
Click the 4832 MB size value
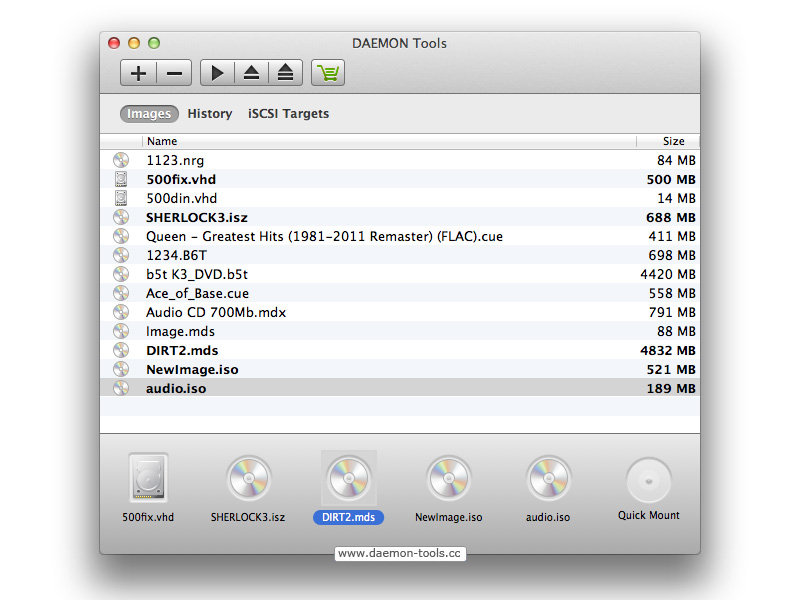click(668, 350)
